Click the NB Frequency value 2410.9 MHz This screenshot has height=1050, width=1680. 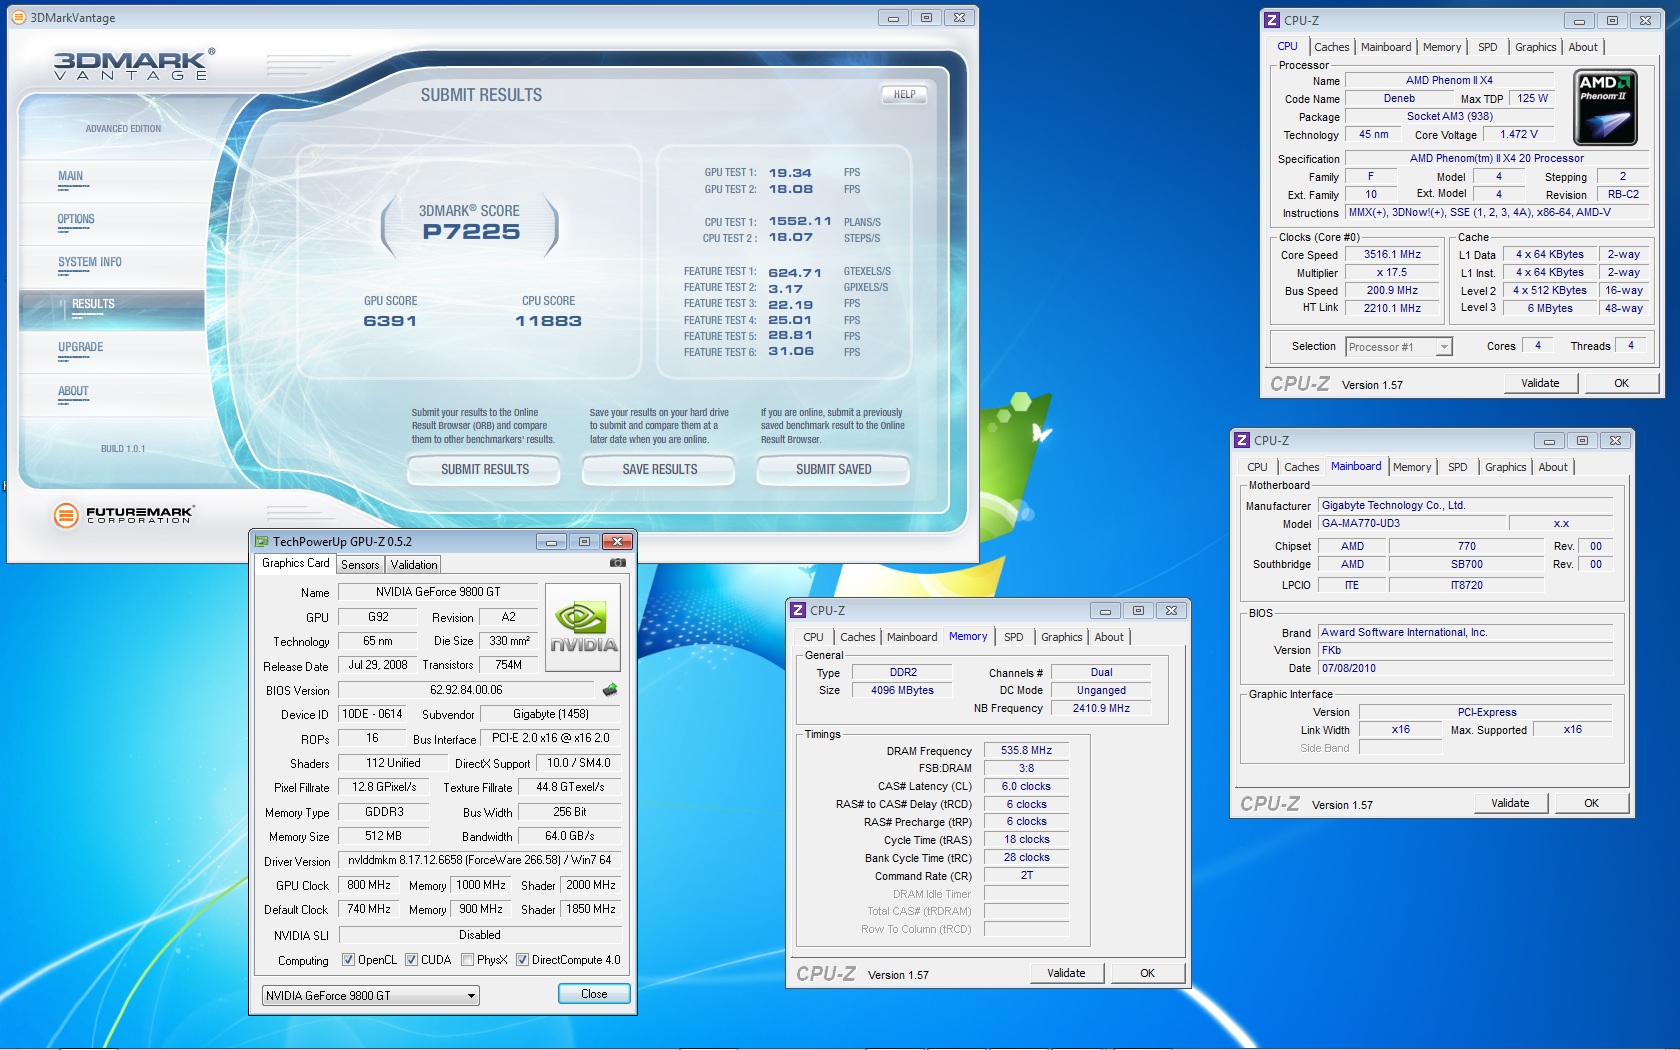point(1101,708)
